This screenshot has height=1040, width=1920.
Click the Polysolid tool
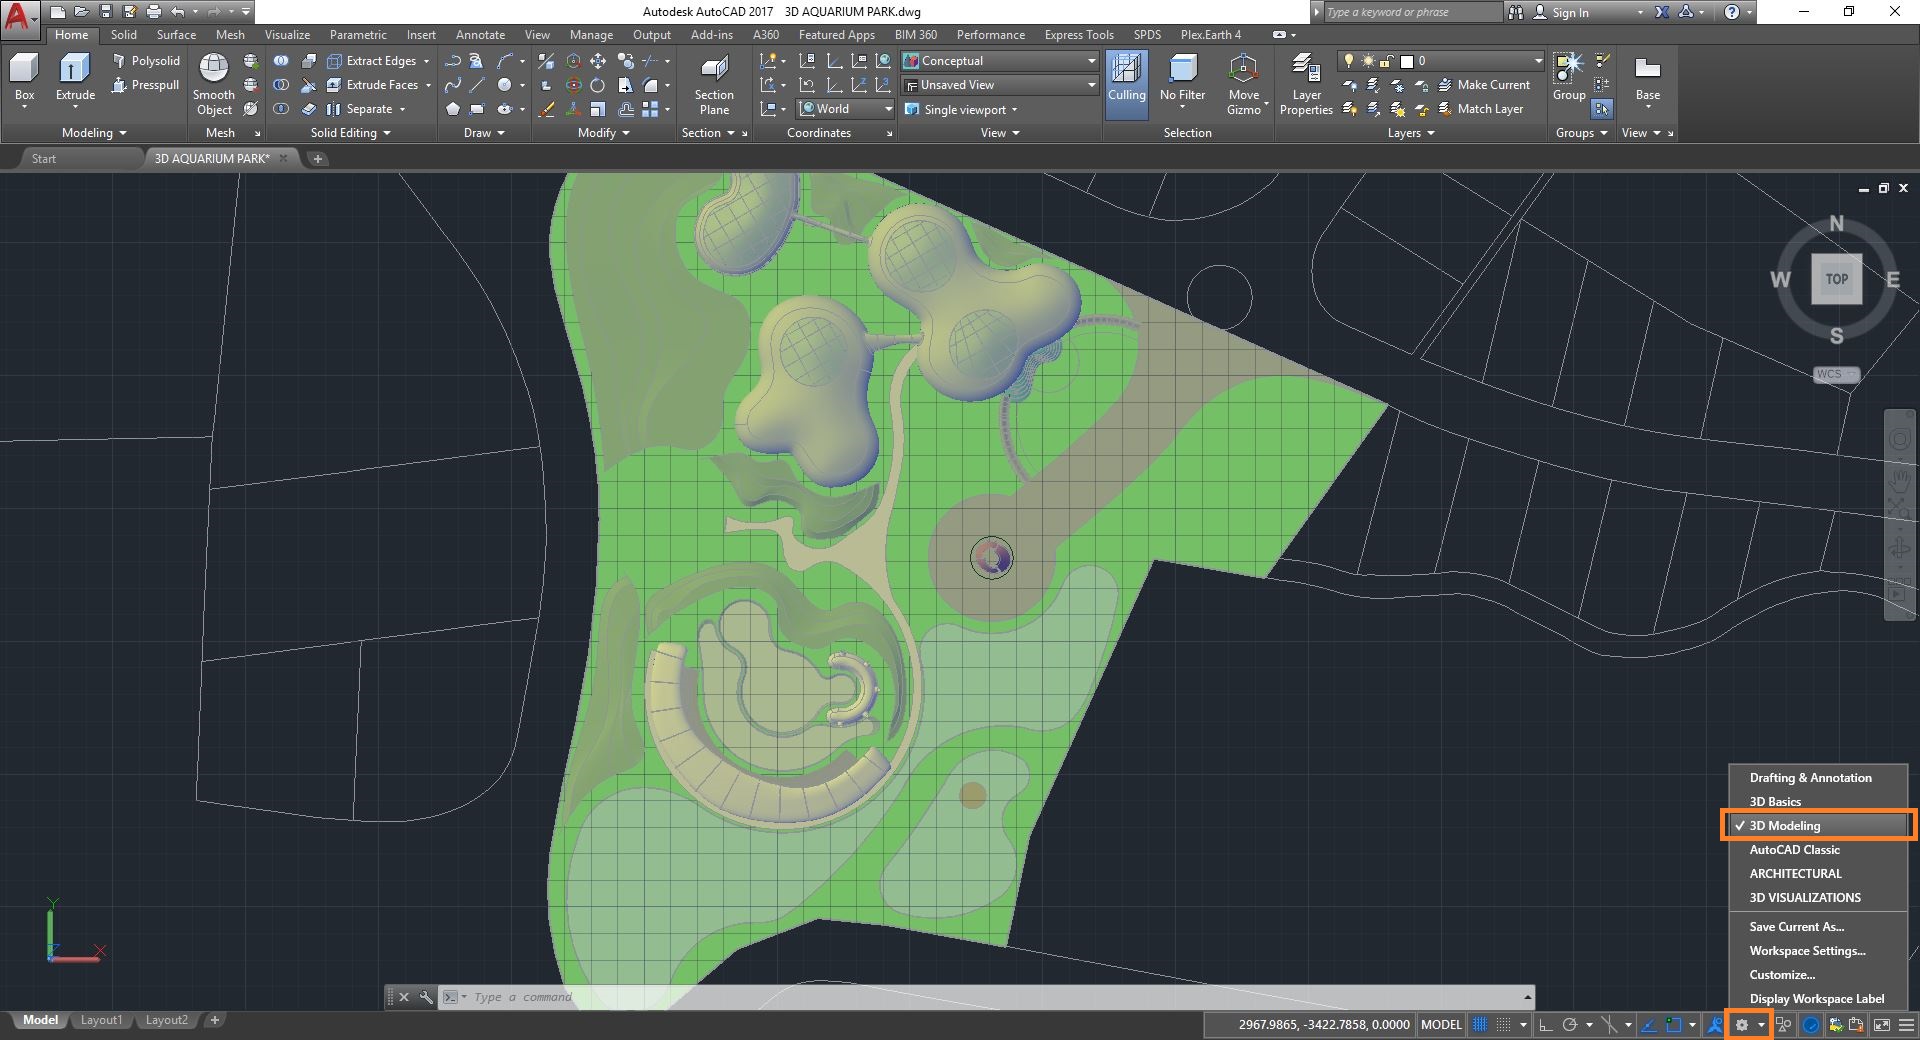tap(145, 61)
